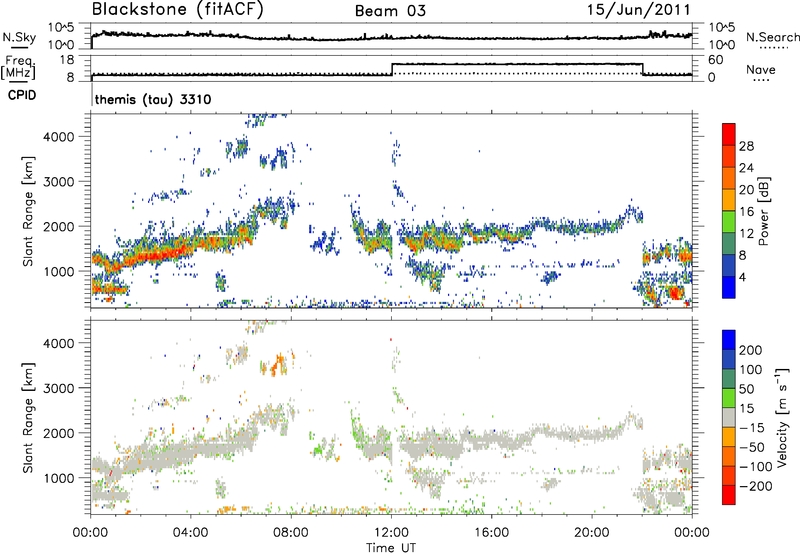The height and width of the screenshot is (554, 800).
Task: Click the 'Power [dB]' colorbar label
Action: pyautogui.click(x=764, y=211)
